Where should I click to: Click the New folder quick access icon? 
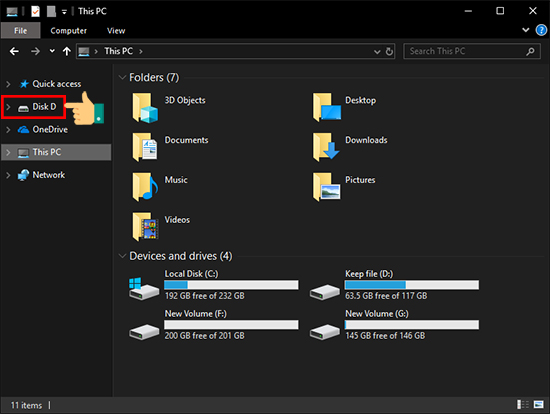(x=52, y=11)
